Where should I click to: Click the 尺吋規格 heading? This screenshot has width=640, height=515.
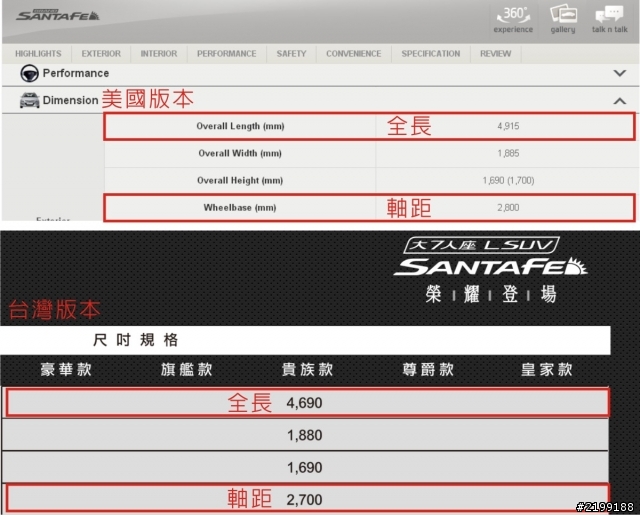coord(136,340)
